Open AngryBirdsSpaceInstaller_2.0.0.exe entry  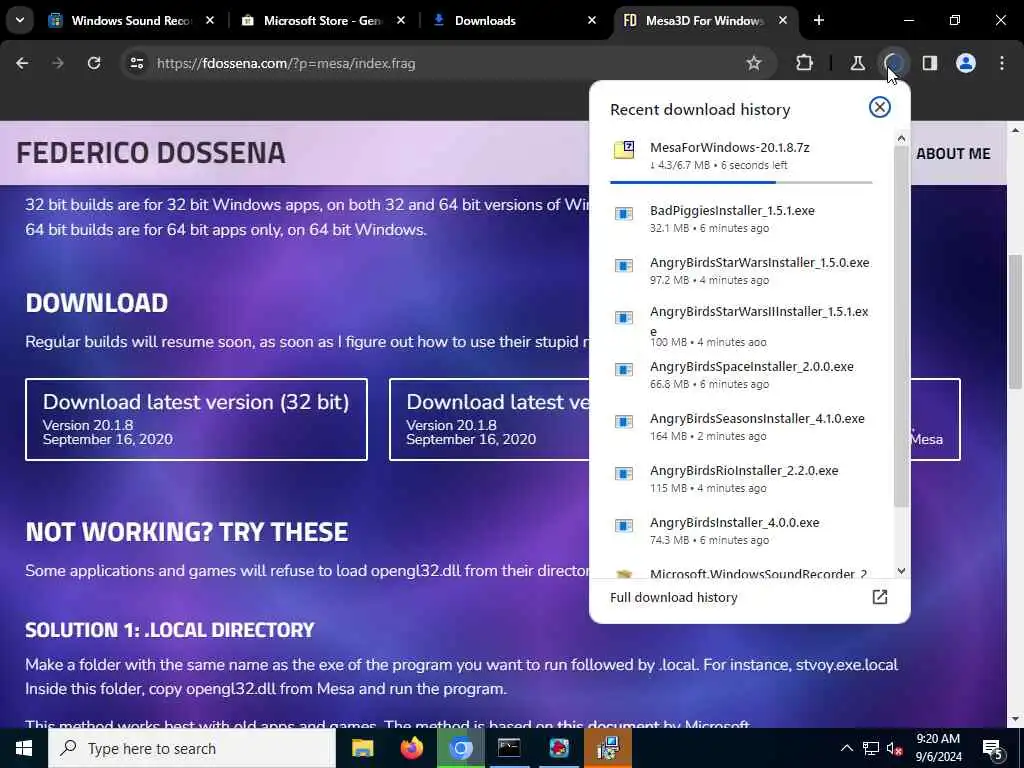point(741,375)
